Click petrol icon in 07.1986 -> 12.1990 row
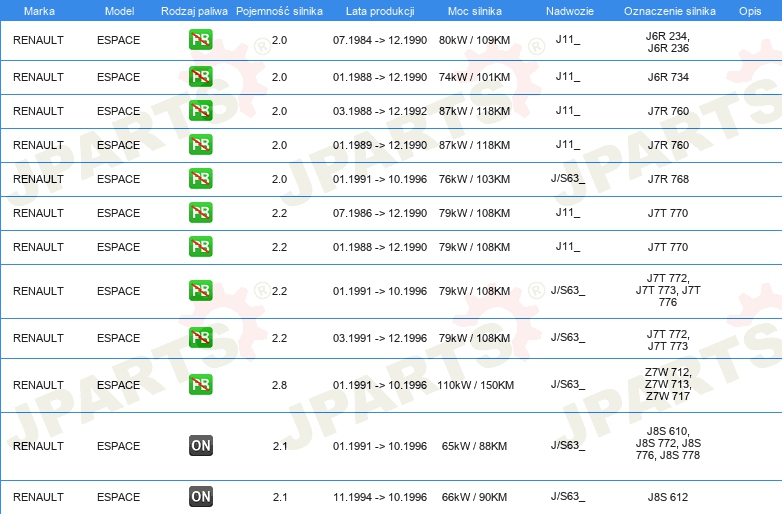The image size is (782, 514). (200, 212)
